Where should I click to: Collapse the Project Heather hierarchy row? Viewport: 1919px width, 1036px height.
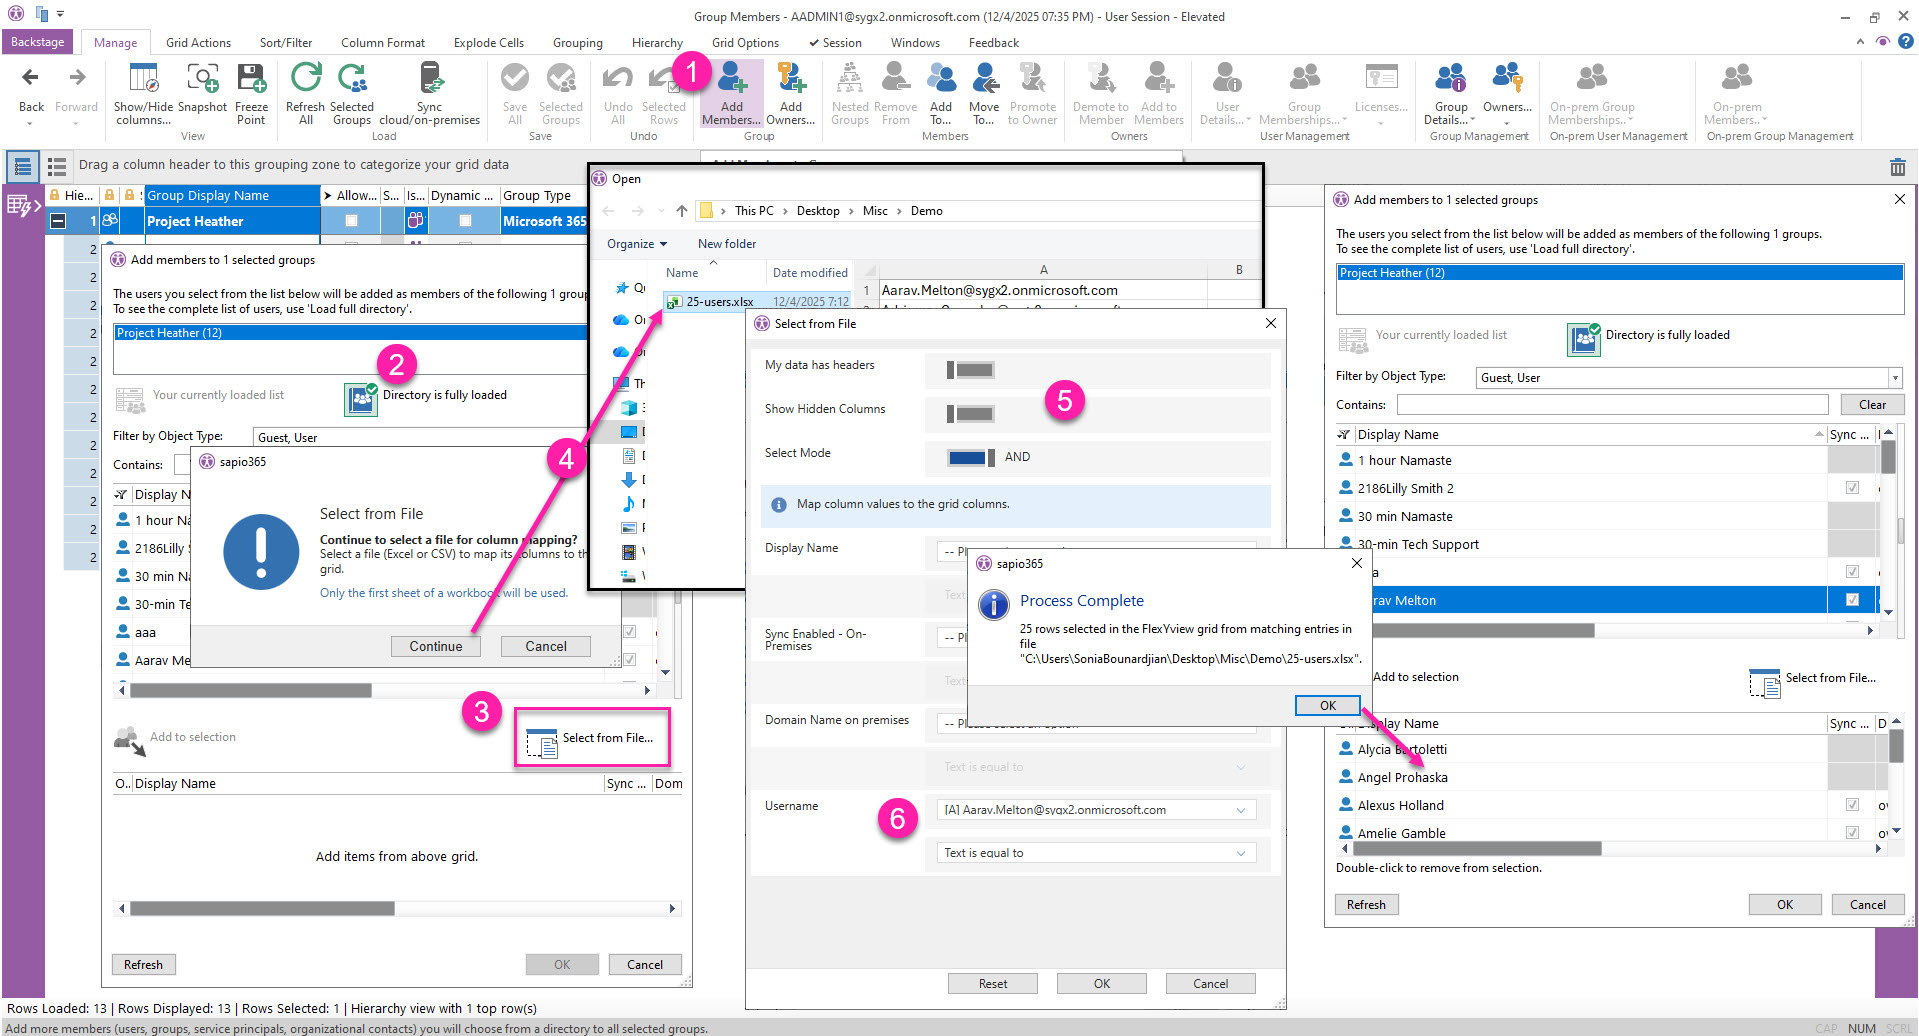[x=58, y=221]
